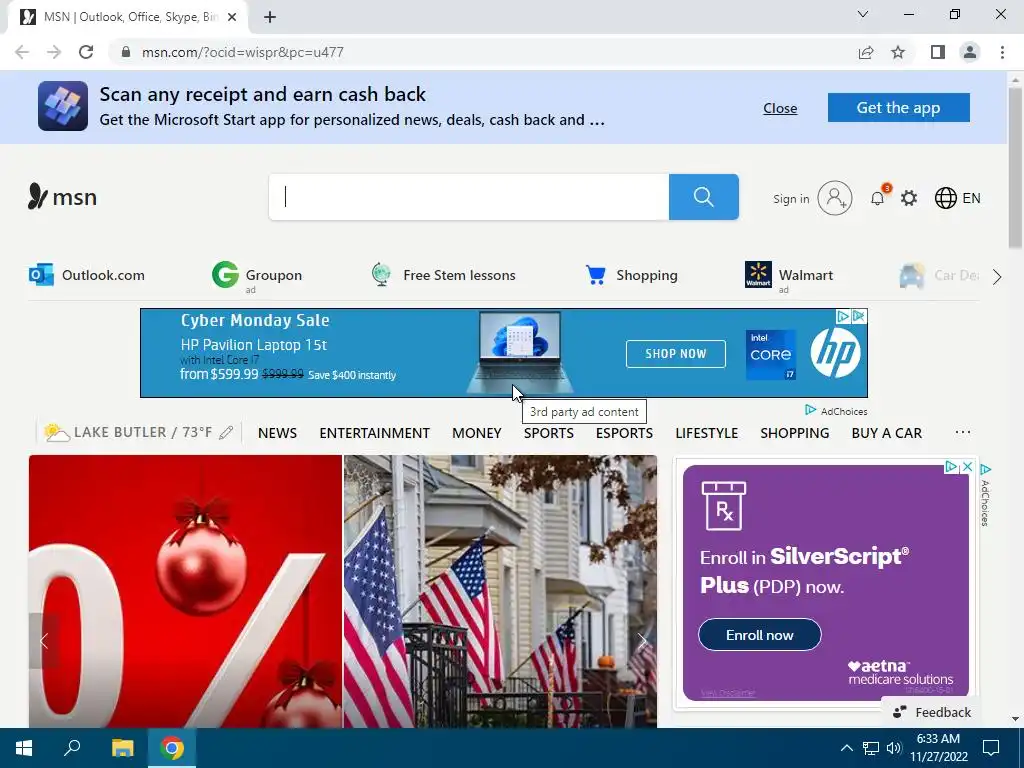Open the Windows Start menu
This screenshot has height=768, width=1024.
point(24,748)
